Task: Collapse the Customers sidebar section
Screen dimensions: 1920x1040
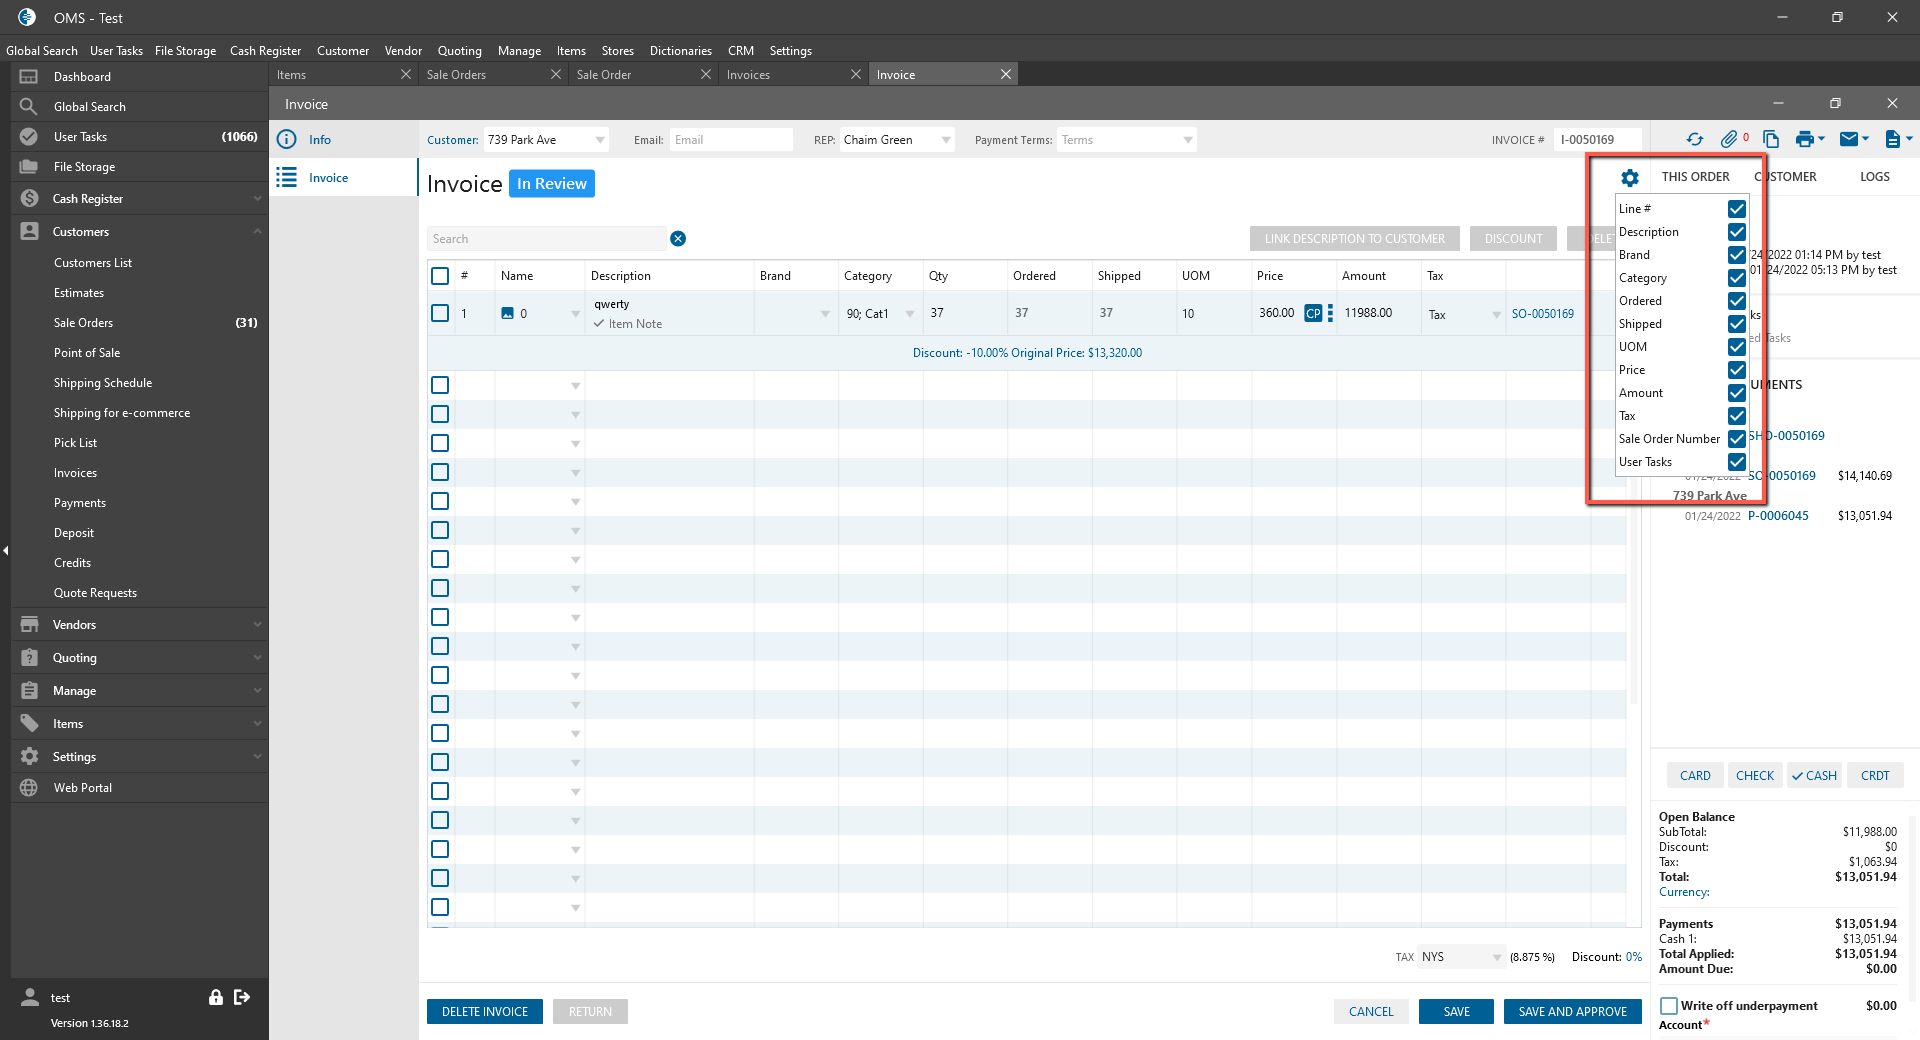Action: [x=139, y=232]
